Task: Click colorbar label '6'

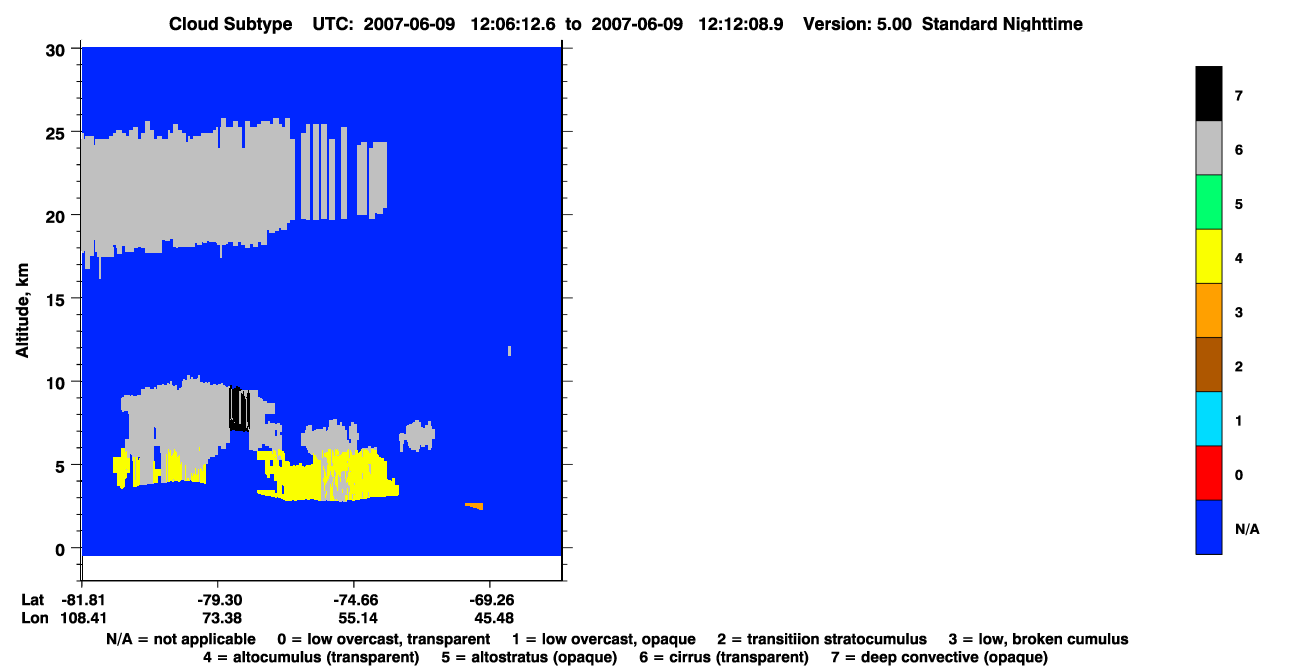Action: click(x=1239, y=150)
